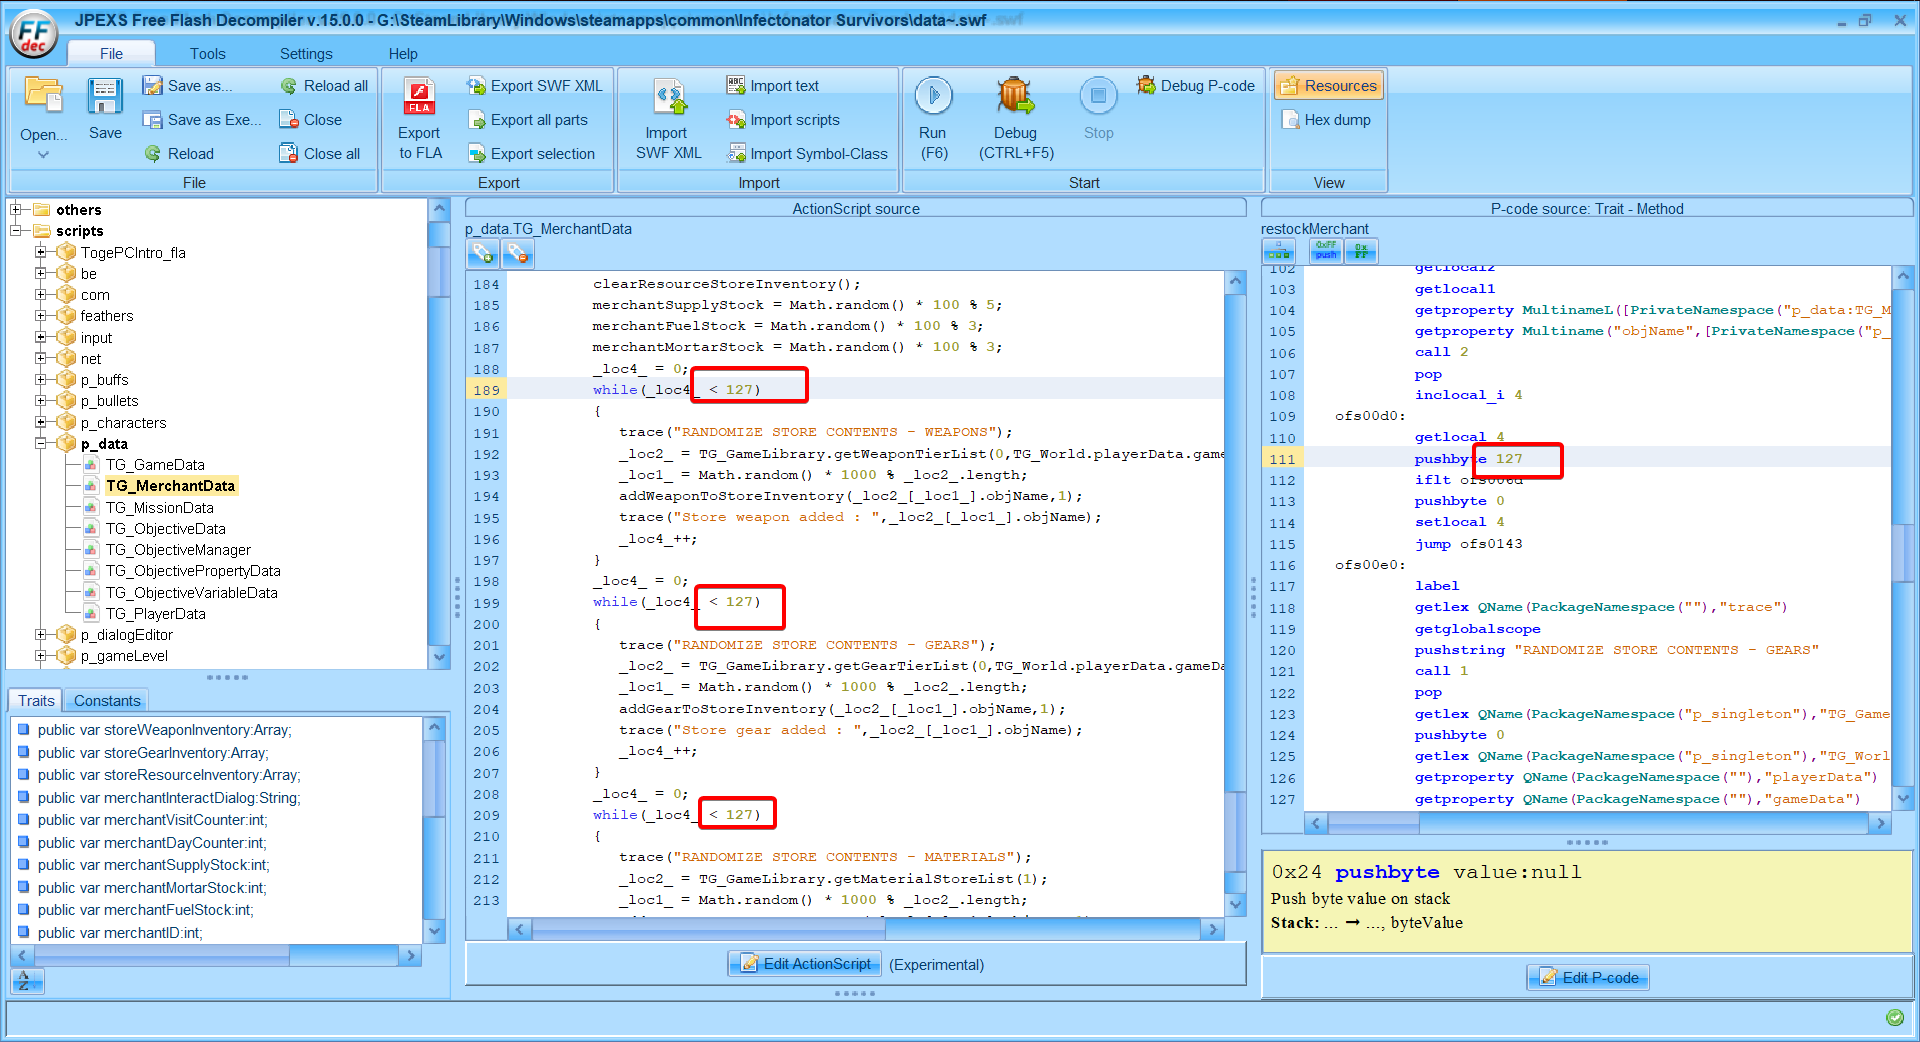This screenshot has width=1920, height=1042.
Task: Run the SWF with the Run (F6) icon
Action: click(934, 96)
